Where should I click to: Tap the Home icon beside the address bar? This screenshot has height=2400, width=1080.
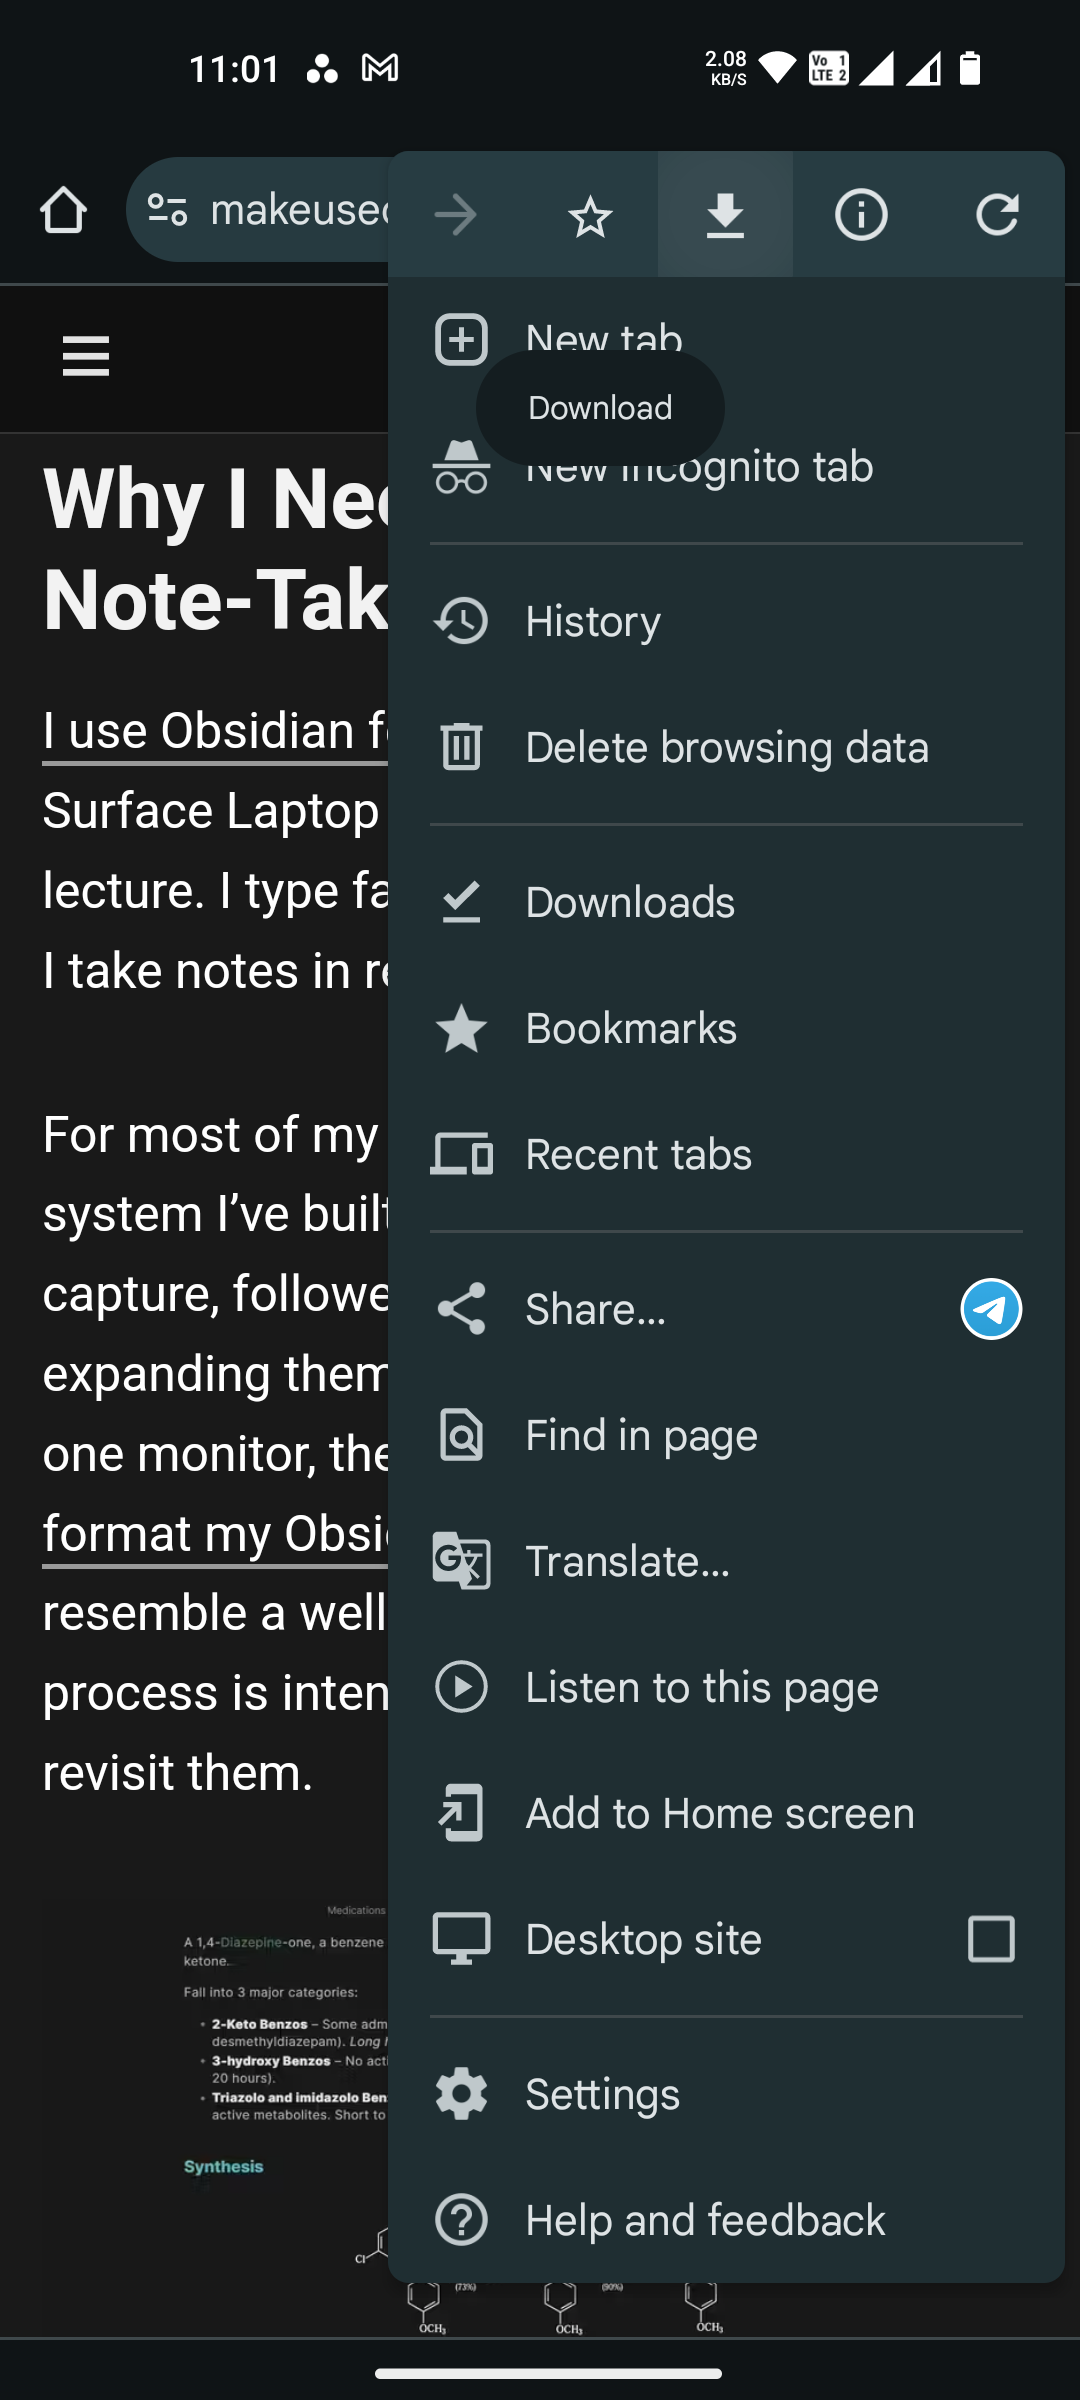(63, 209)
